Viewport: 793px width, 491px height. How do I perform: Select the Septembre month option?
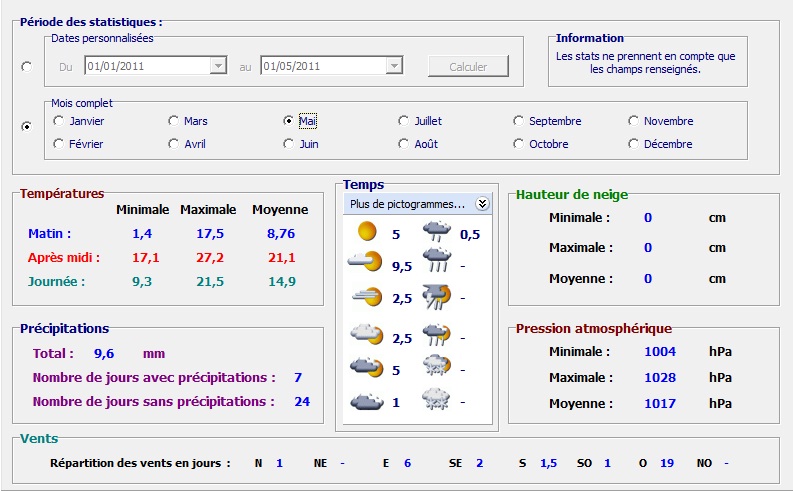pos(519,121)
